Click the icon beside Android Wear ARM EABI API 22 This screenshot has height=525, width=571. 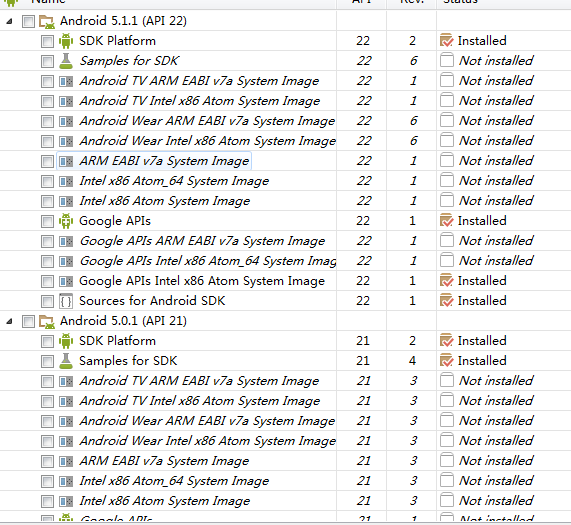coord(66,121)
